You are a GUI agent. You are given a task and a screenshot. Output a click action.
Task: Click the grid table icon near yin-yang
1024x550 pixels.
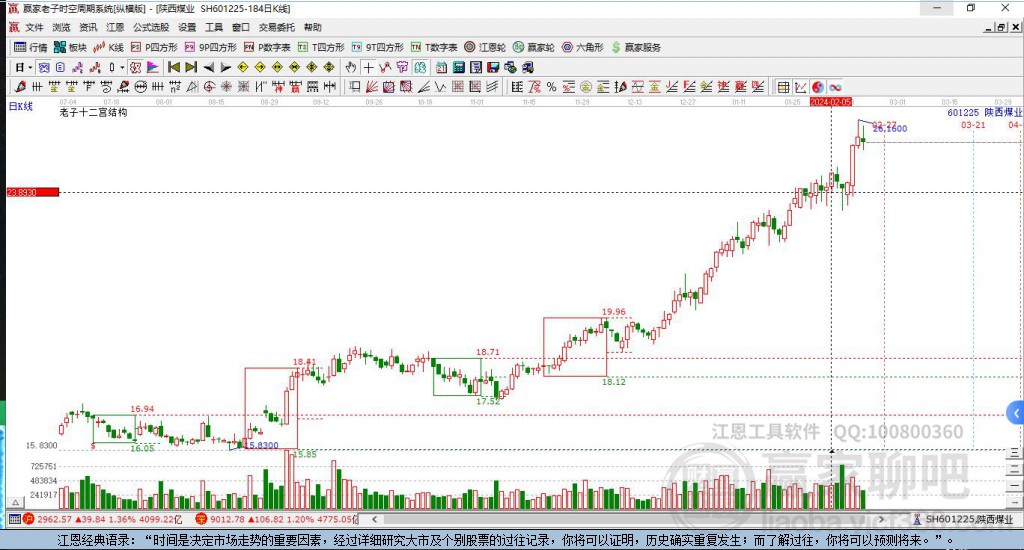[783, 87]
